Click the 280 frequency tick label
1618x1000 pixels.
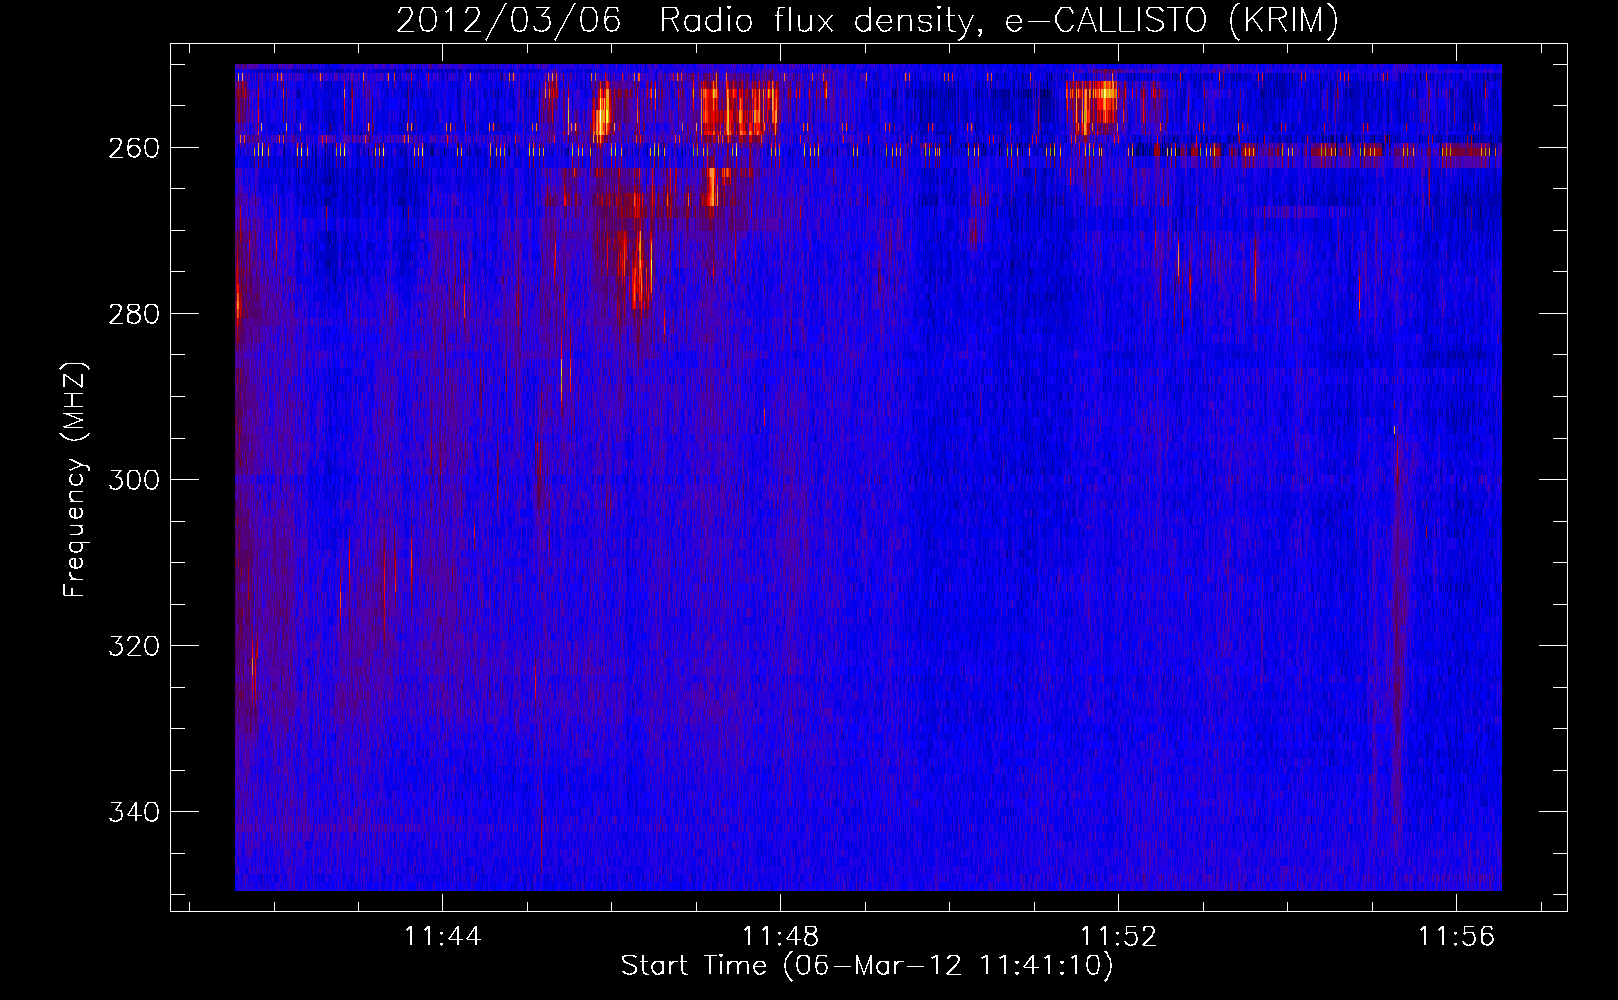[133, 314]
